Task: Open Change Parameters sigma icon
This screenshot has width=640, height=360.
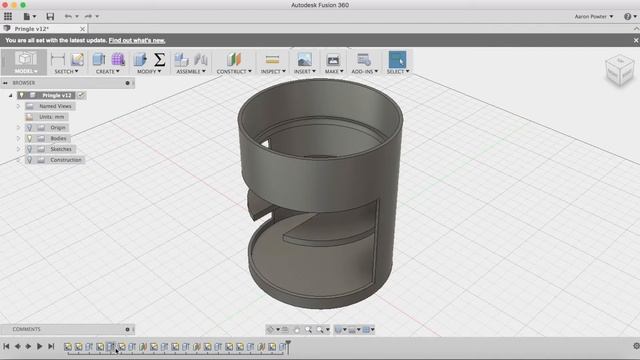Action: tap(160, 60)
